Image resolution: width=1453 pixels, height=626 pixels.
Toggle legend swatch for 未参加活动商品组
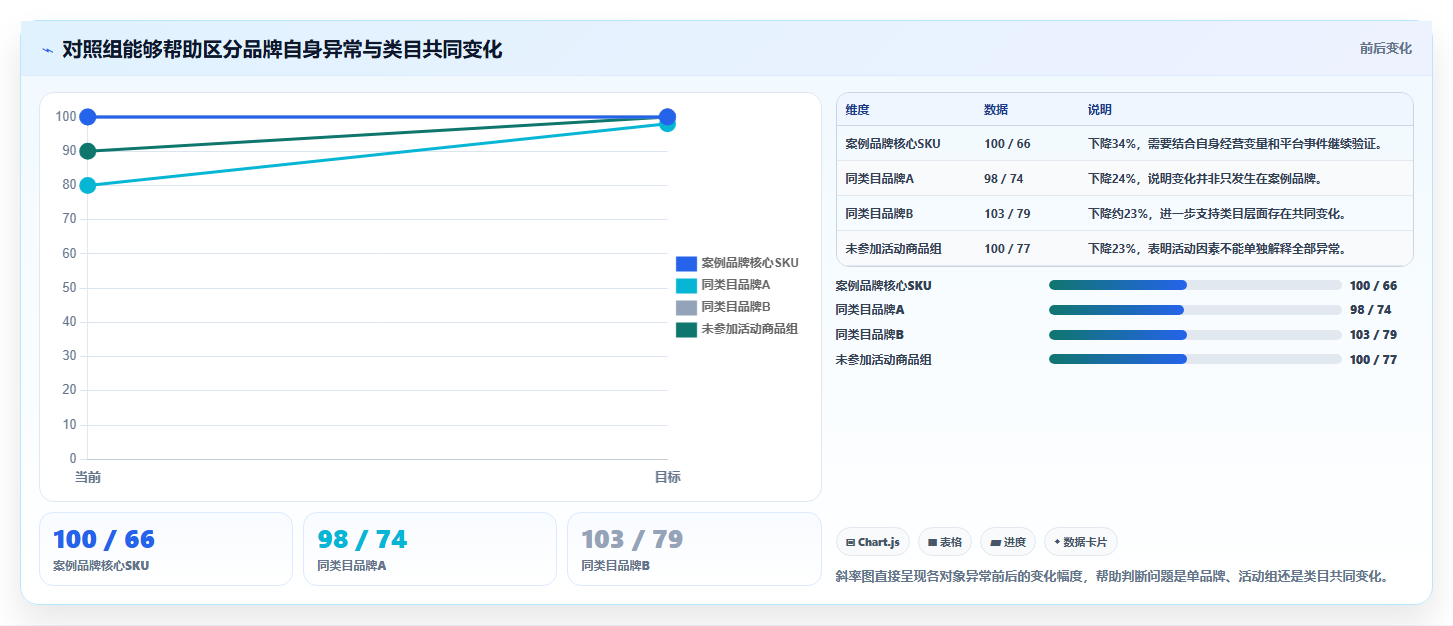pos(686,329)
